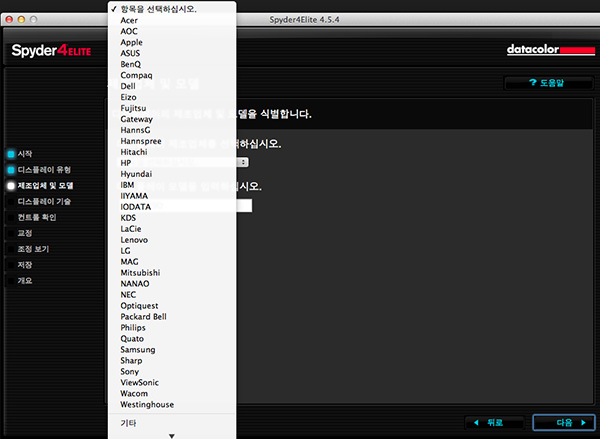Choose LG in the manufacturer list
Image resolution: width=600 pixels, height=439 pixels.
click(127, 250)
